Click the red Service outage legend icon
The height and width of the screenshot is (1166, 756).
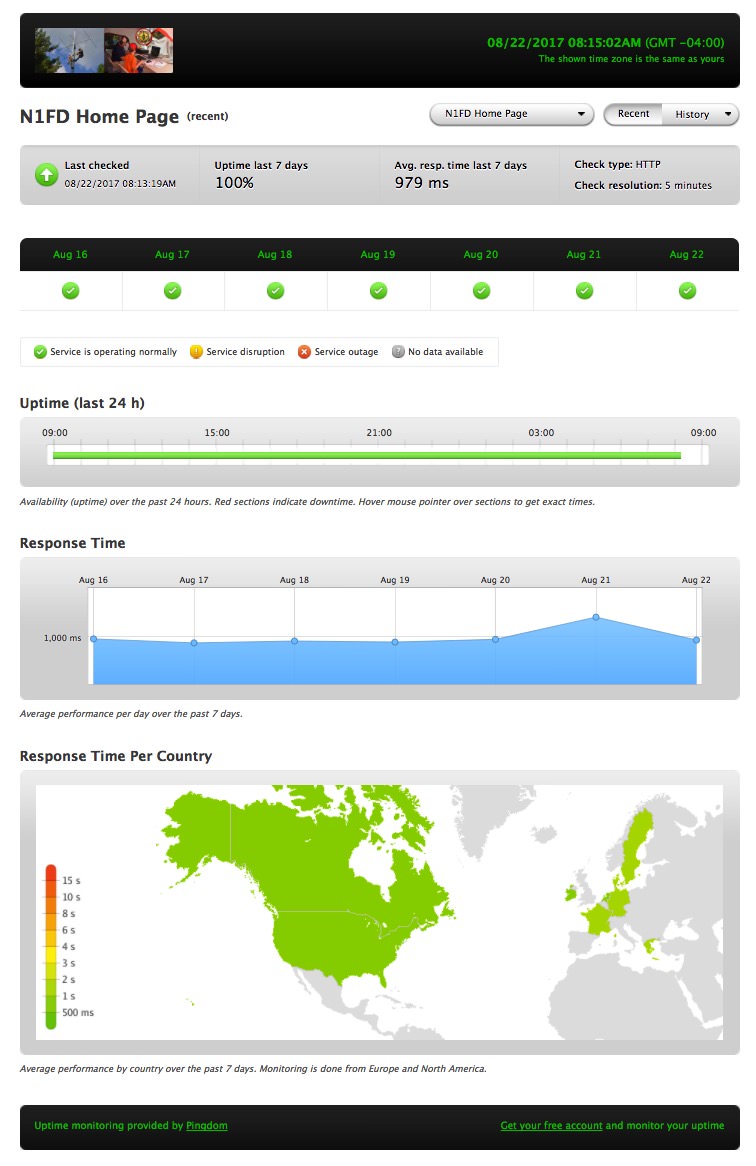pyautogui.click(x=304, y=352)
